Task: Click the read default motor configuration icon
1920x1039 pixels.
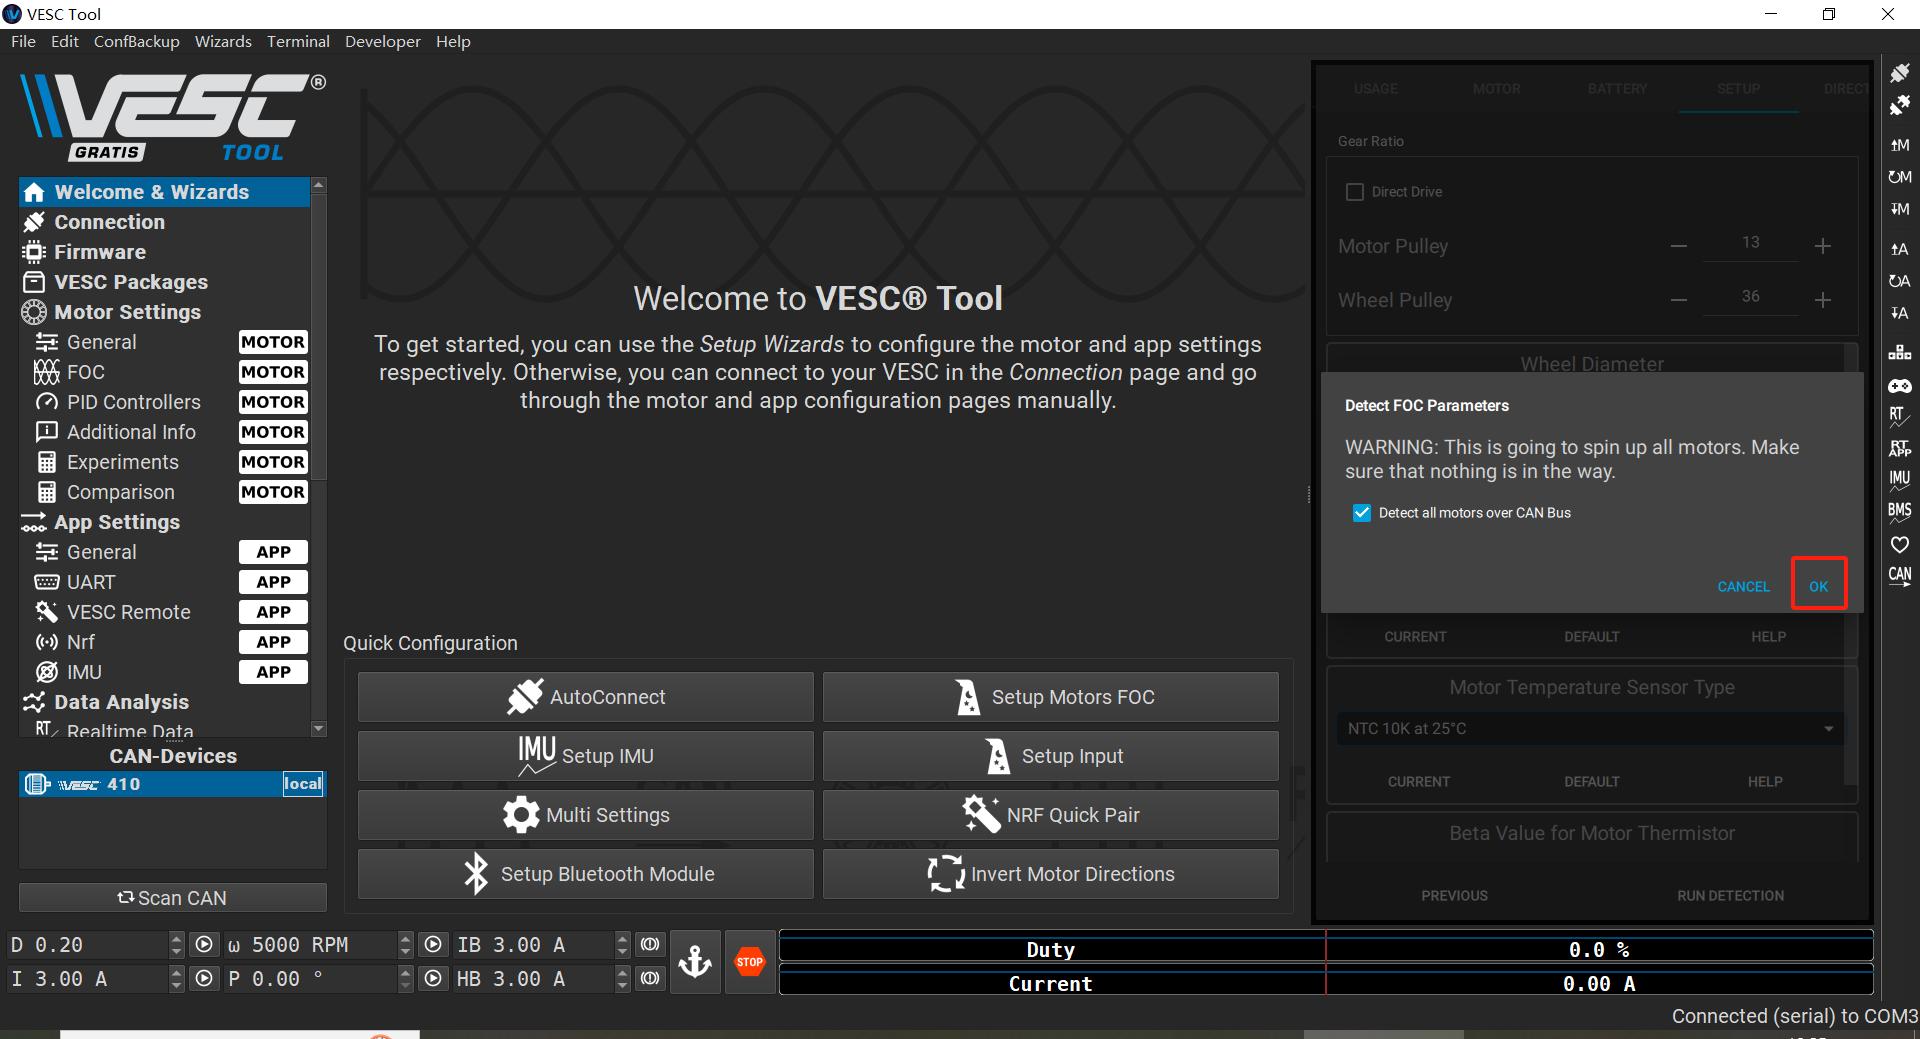Action: click(x=1899, y=177)
